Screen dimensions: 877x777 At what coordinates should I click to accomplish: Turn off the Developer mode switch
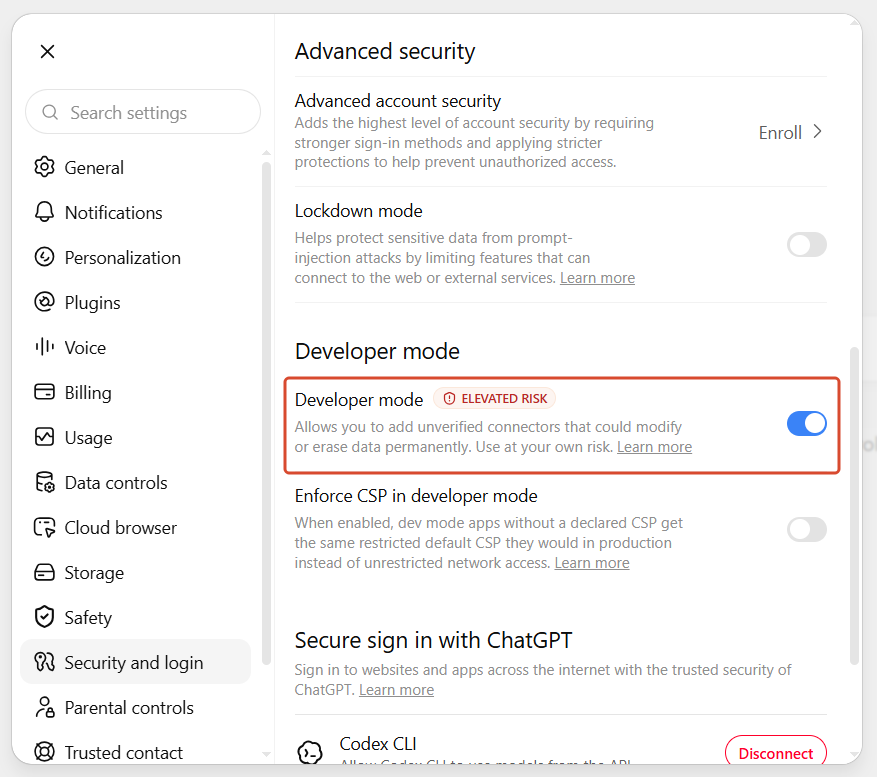[x=806, y=423]
